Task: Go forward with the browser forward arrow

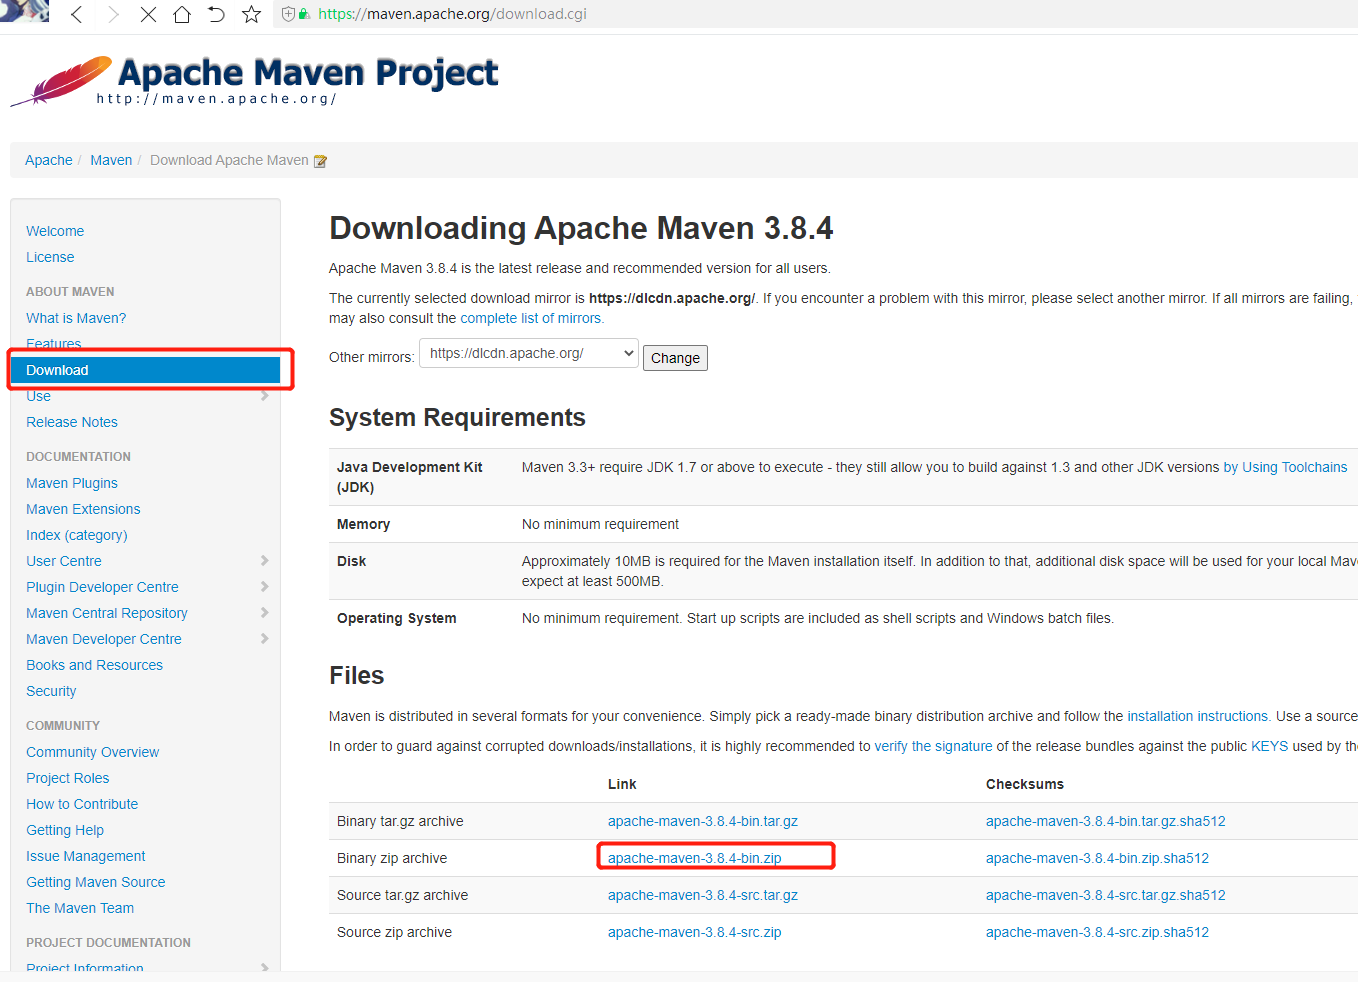Action: [113, 14]
